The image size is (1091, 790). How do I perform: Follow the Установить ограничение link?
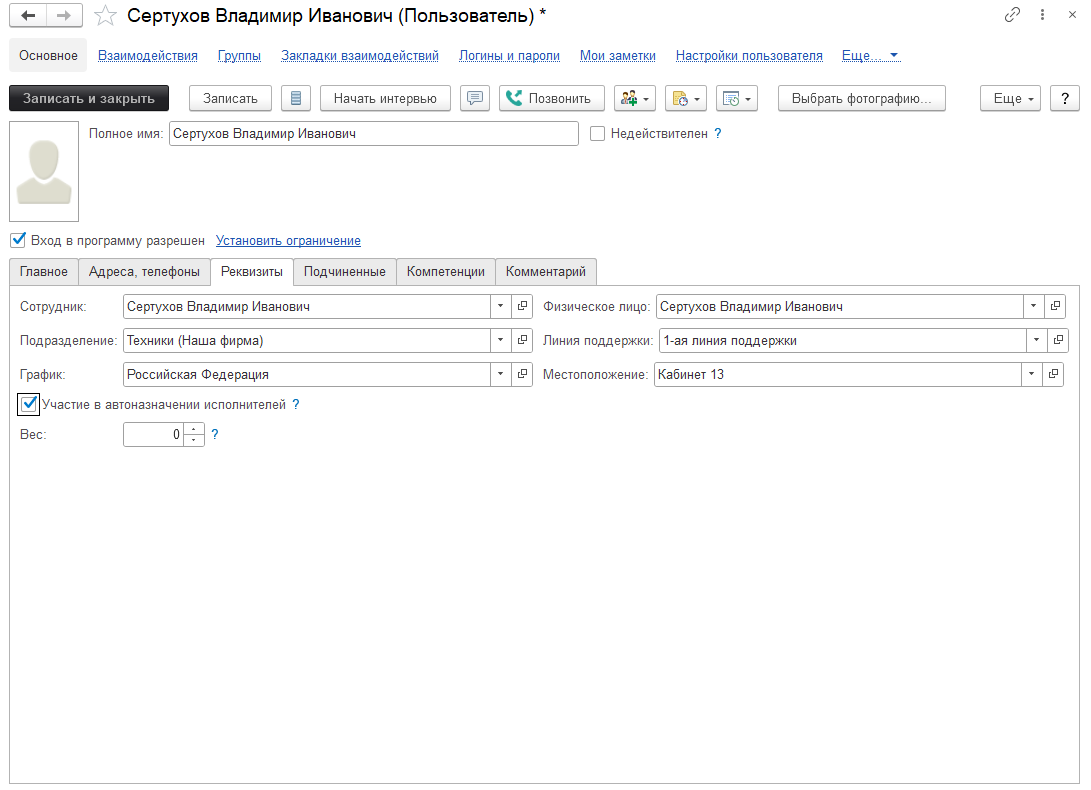(x=288, y=241)
